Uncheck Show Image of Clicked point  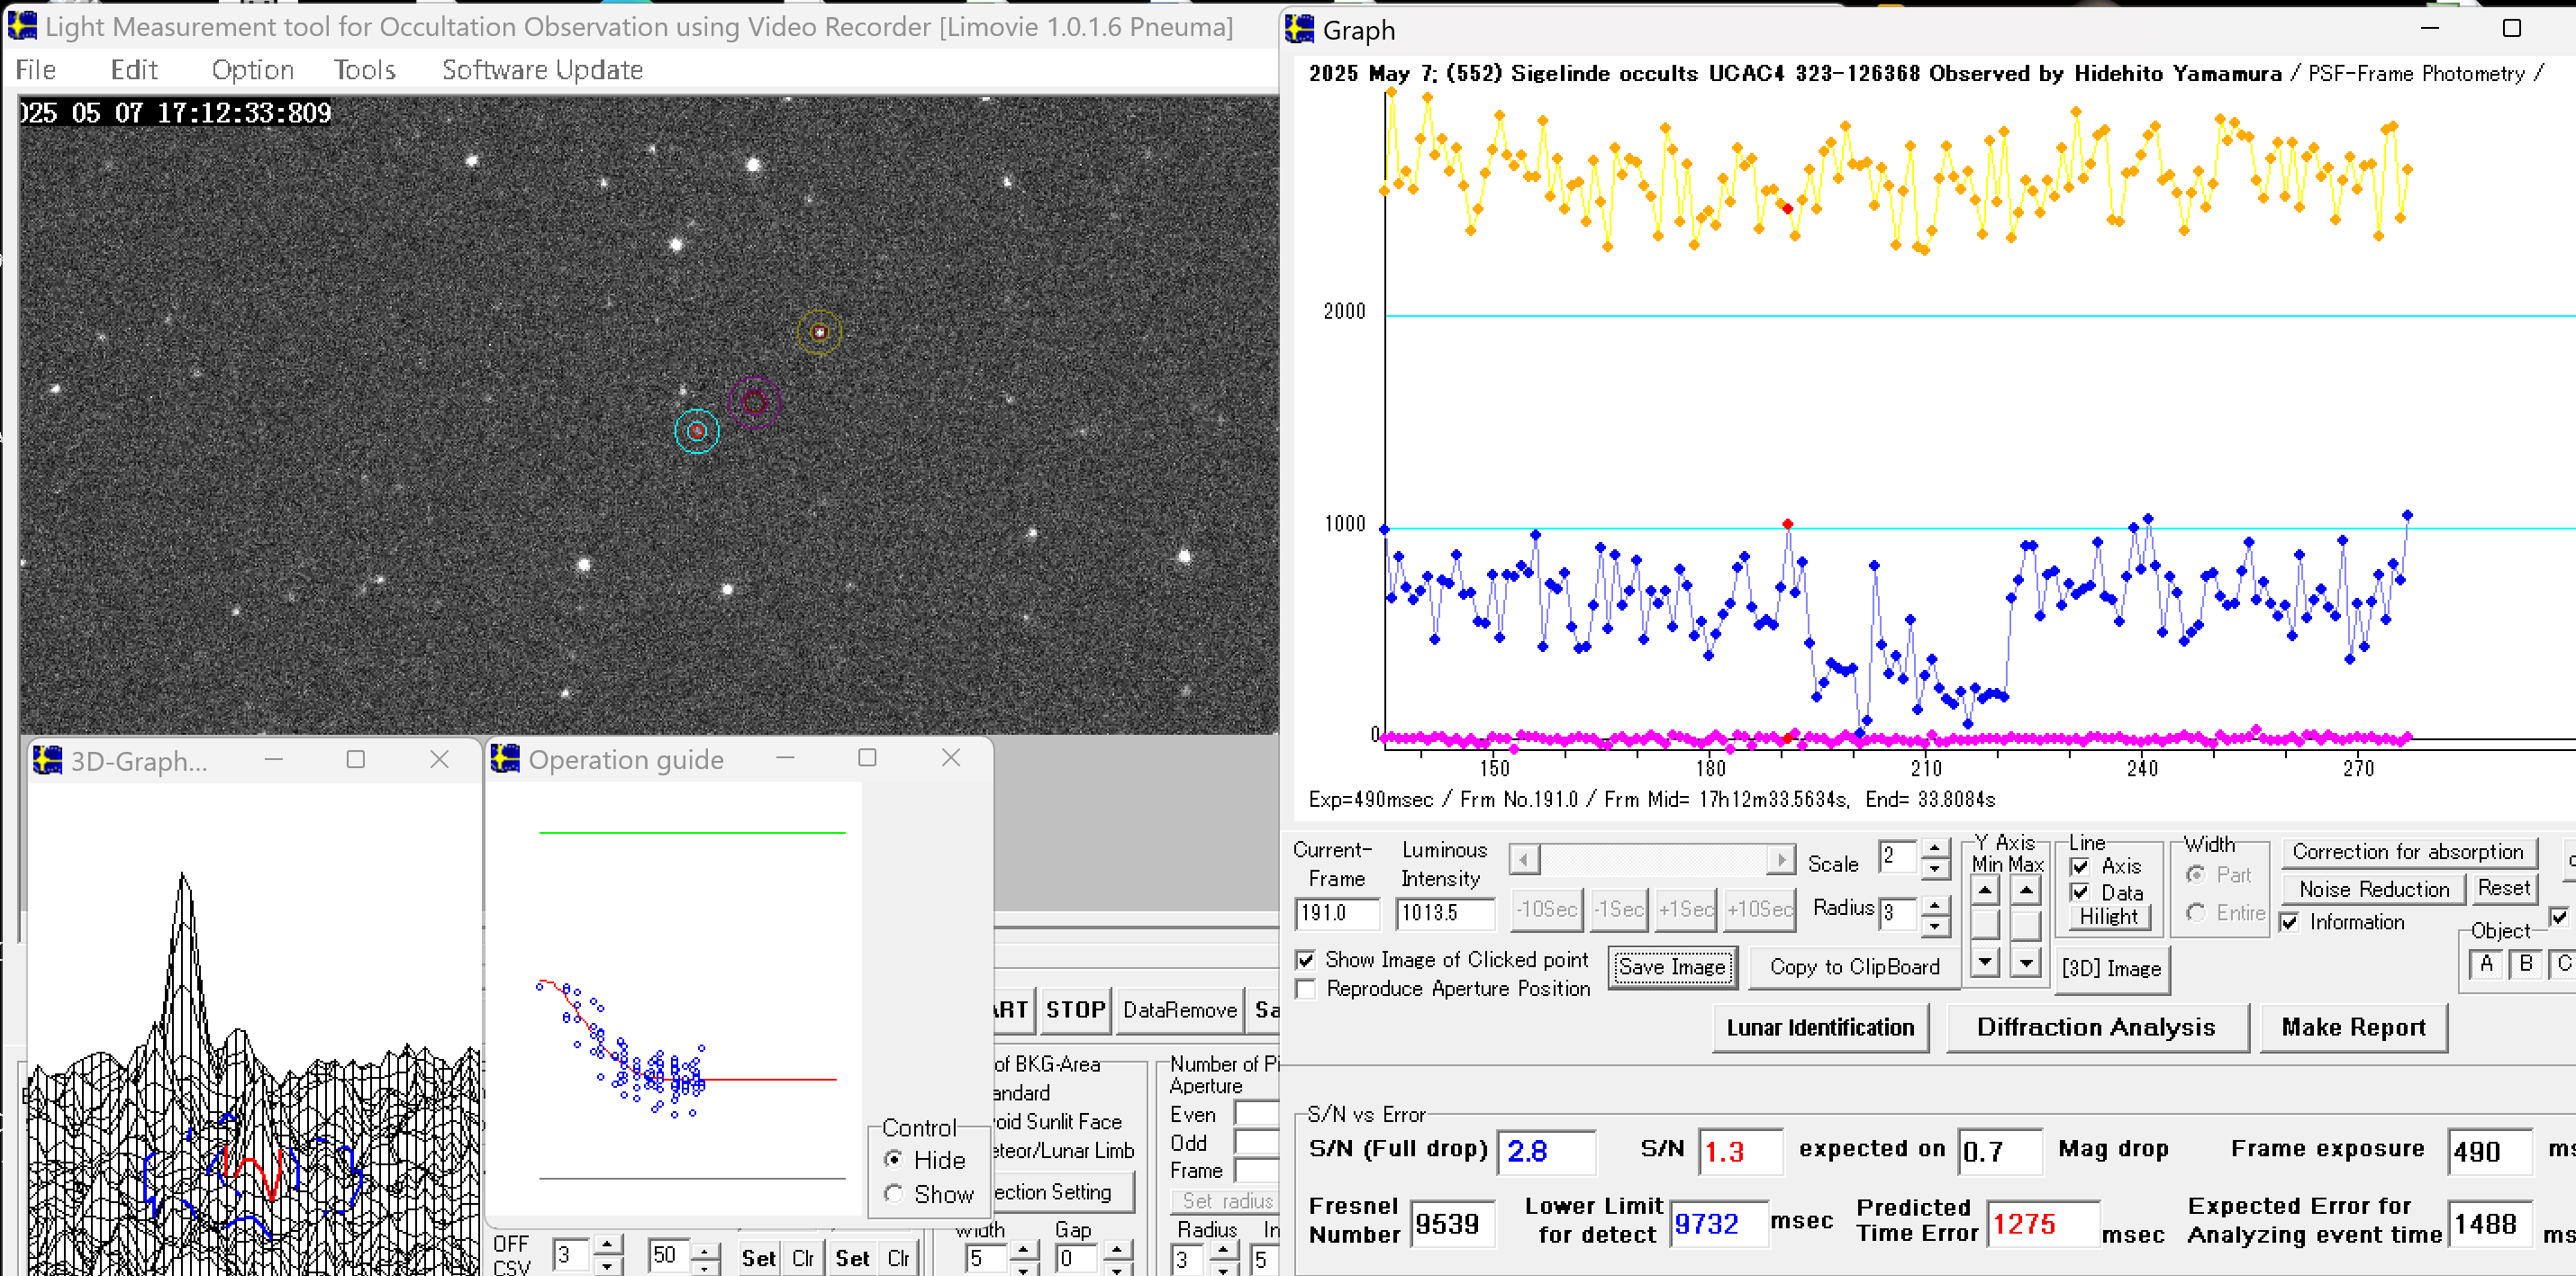click(x=1306, y=960)
